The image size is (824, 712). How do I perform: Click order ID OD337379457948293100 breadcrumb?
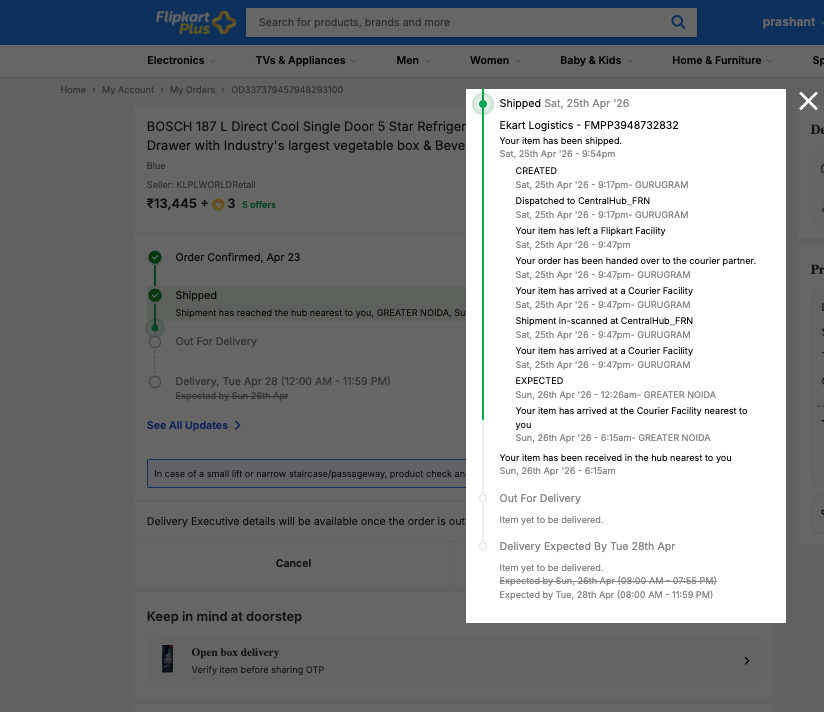[287, 90]
